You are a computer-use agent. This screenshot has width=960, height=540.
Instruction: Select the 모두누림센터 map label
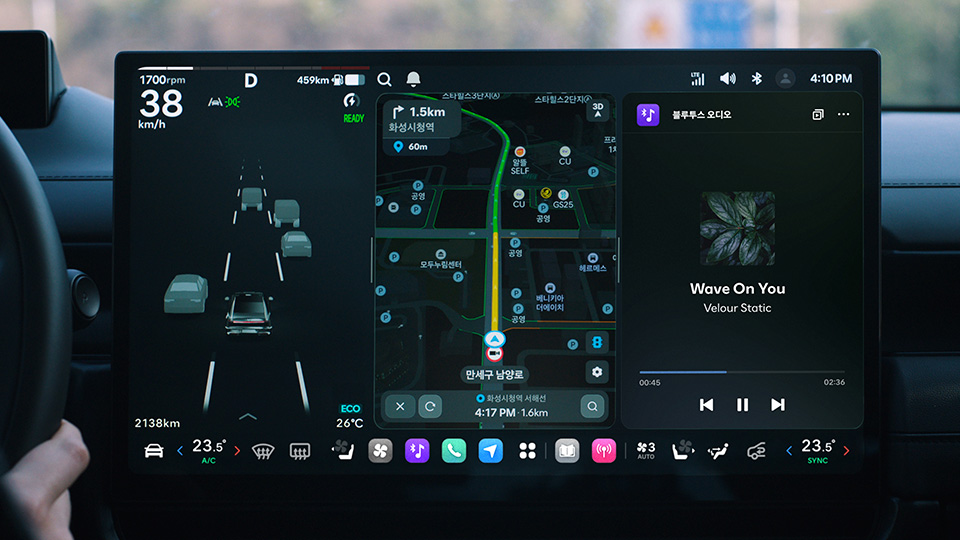[x=440, y=260]
